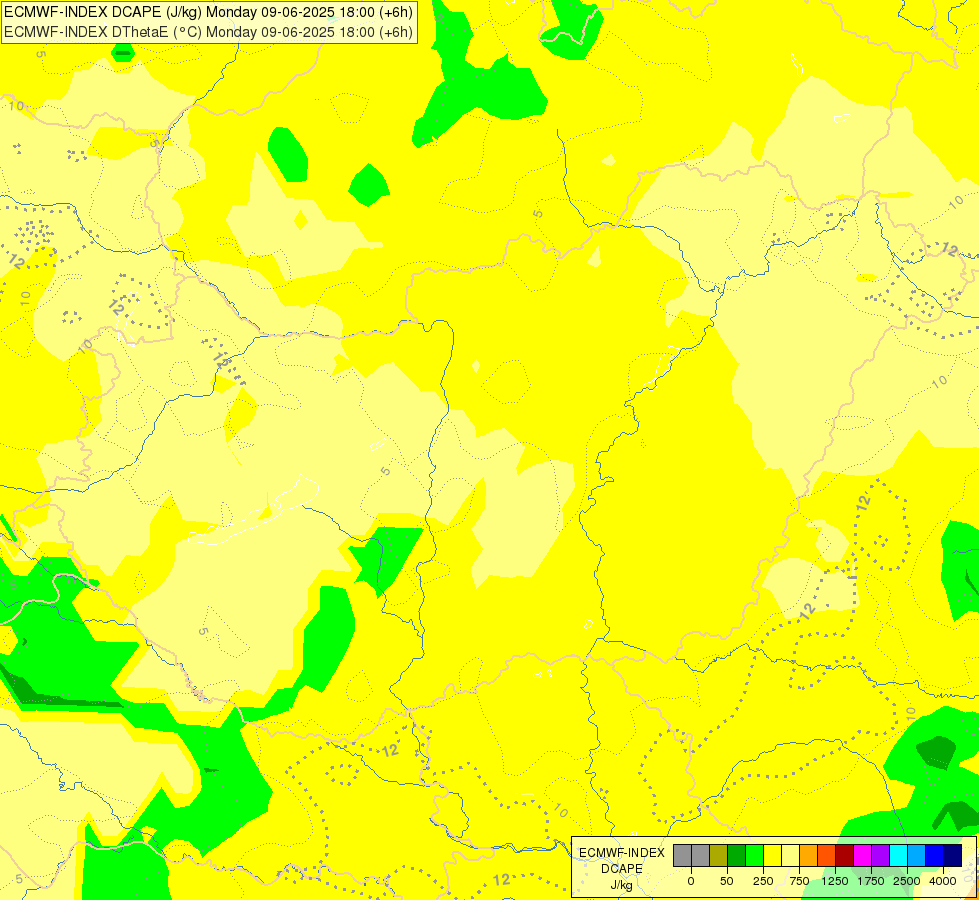
Task: Select the orange legend swatch
Action: point(809,856)
